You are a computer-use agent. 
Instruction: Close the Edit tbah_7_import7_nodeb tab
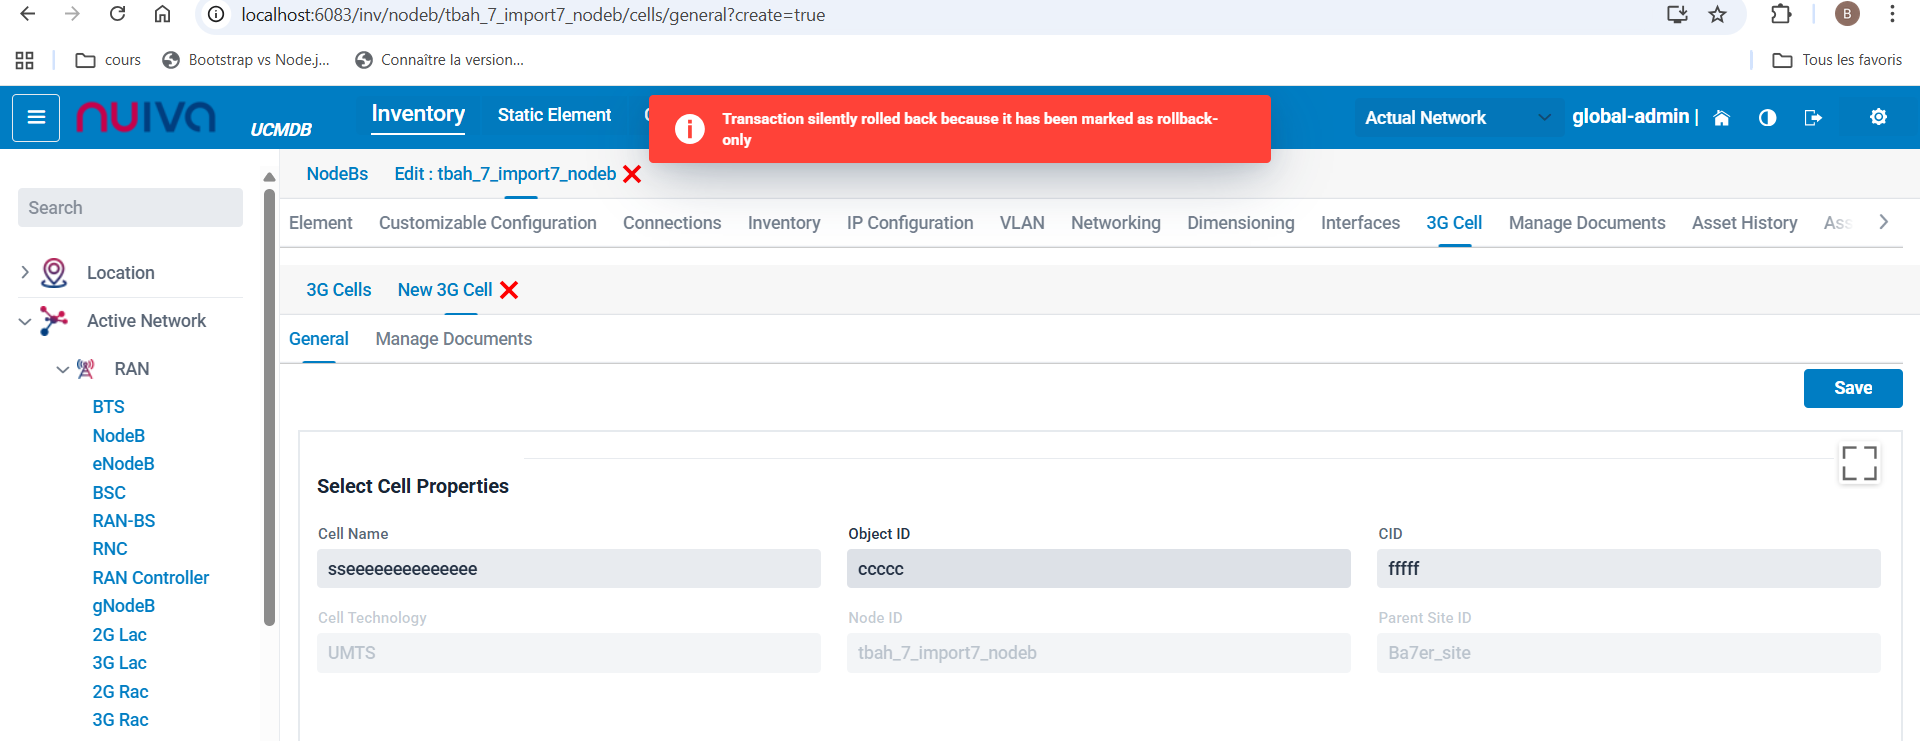point(632,174)
